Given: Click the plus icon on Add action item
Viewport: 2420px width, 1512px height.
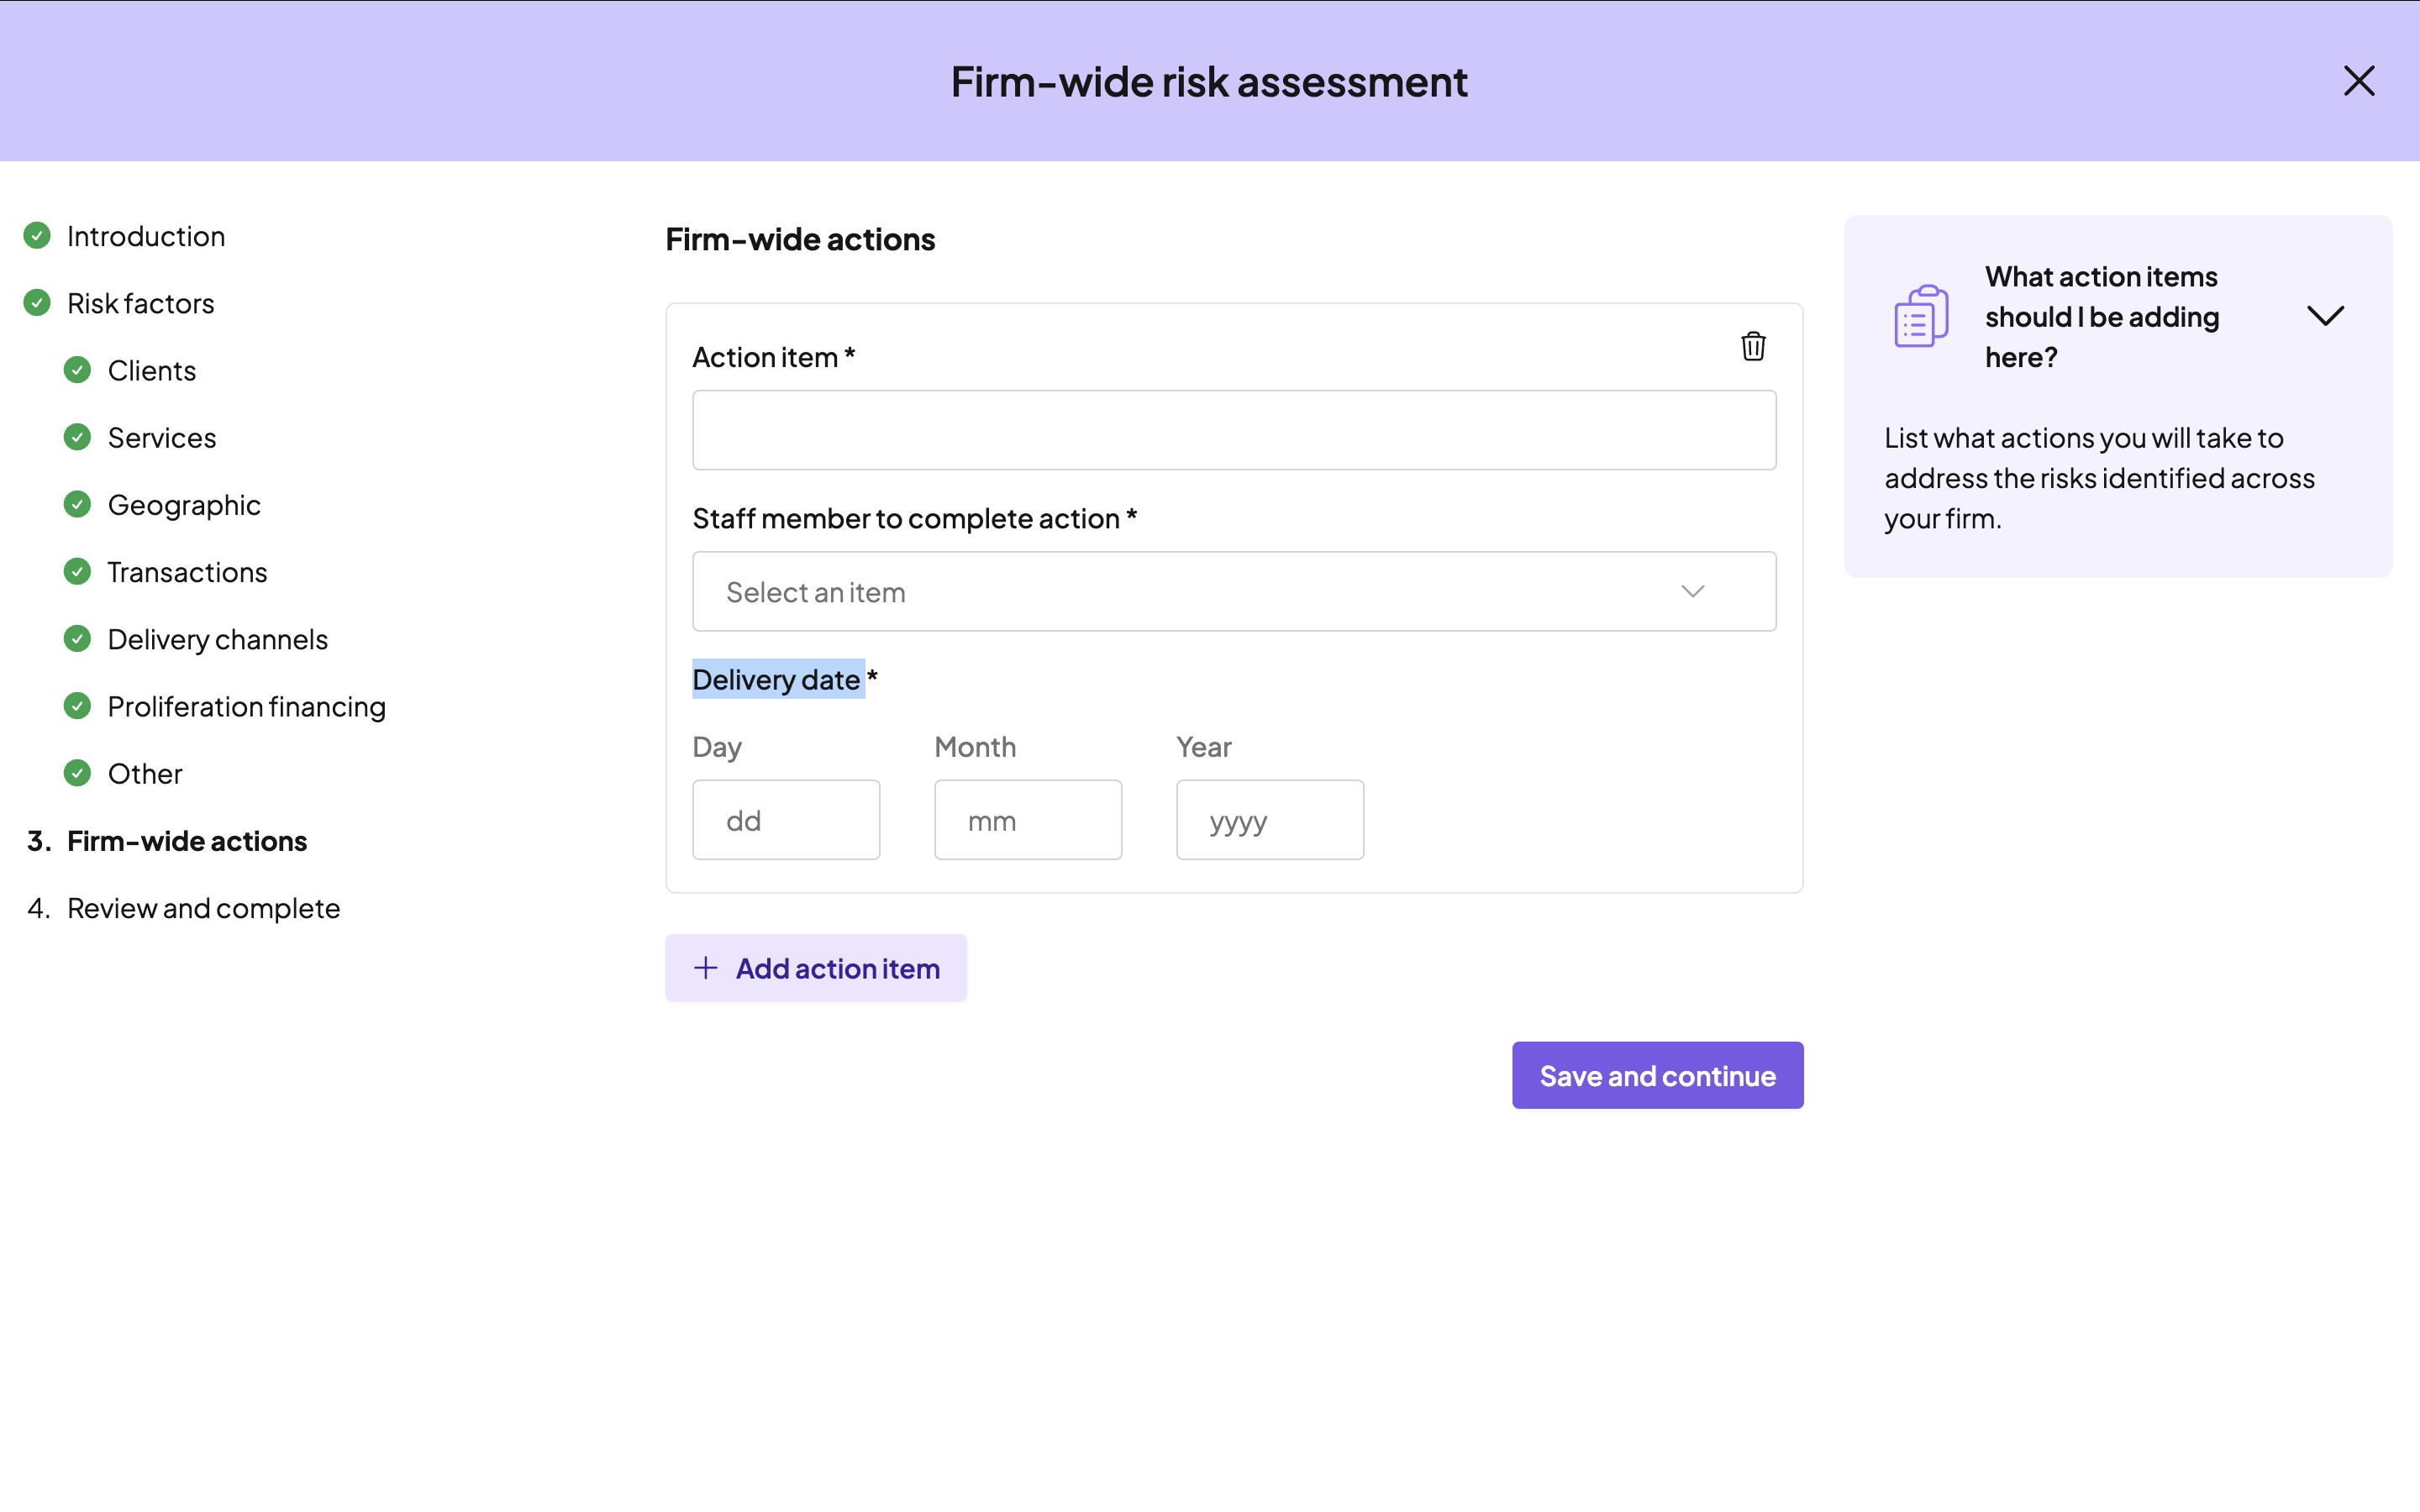Looking at the screenshot, I should coord(706,968).
